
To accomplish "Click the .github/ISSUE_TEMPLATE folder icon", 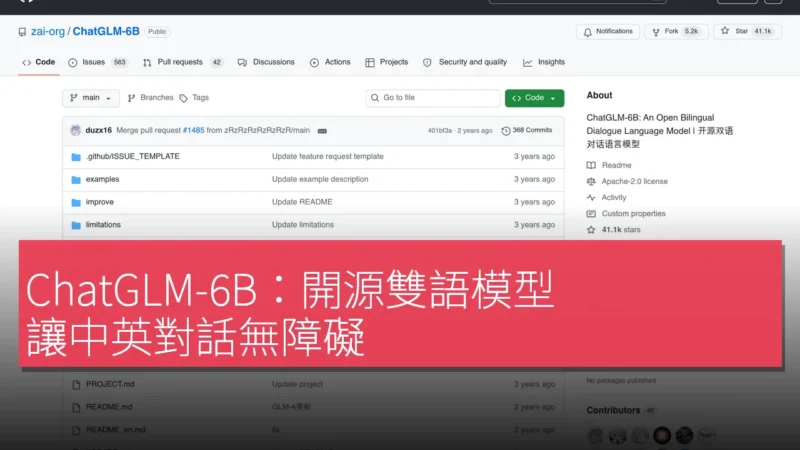I will (x=76, y=157).
